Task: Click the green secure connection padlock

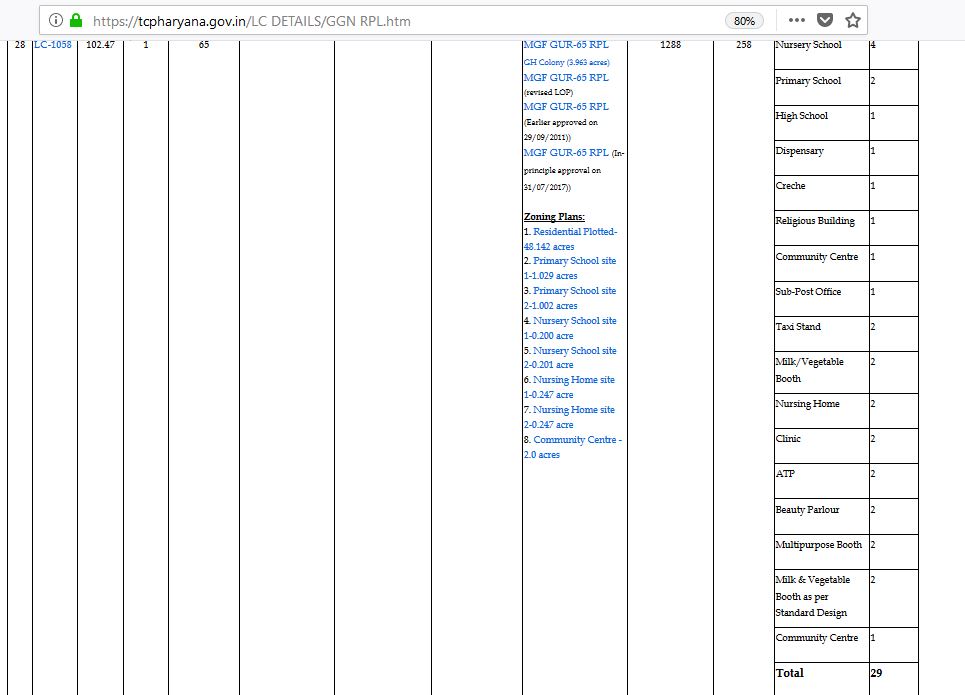Action: pos(76,20)
